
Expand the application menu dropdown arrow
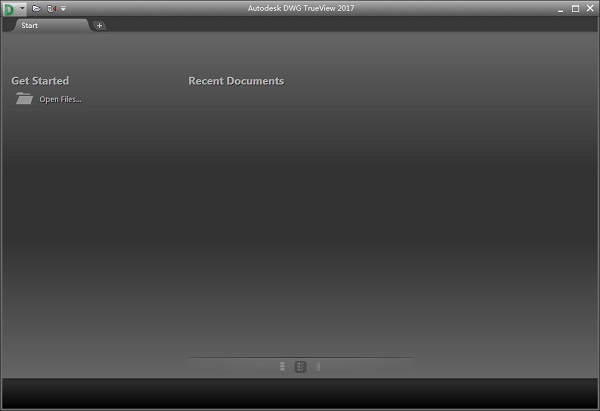(22, 8)
